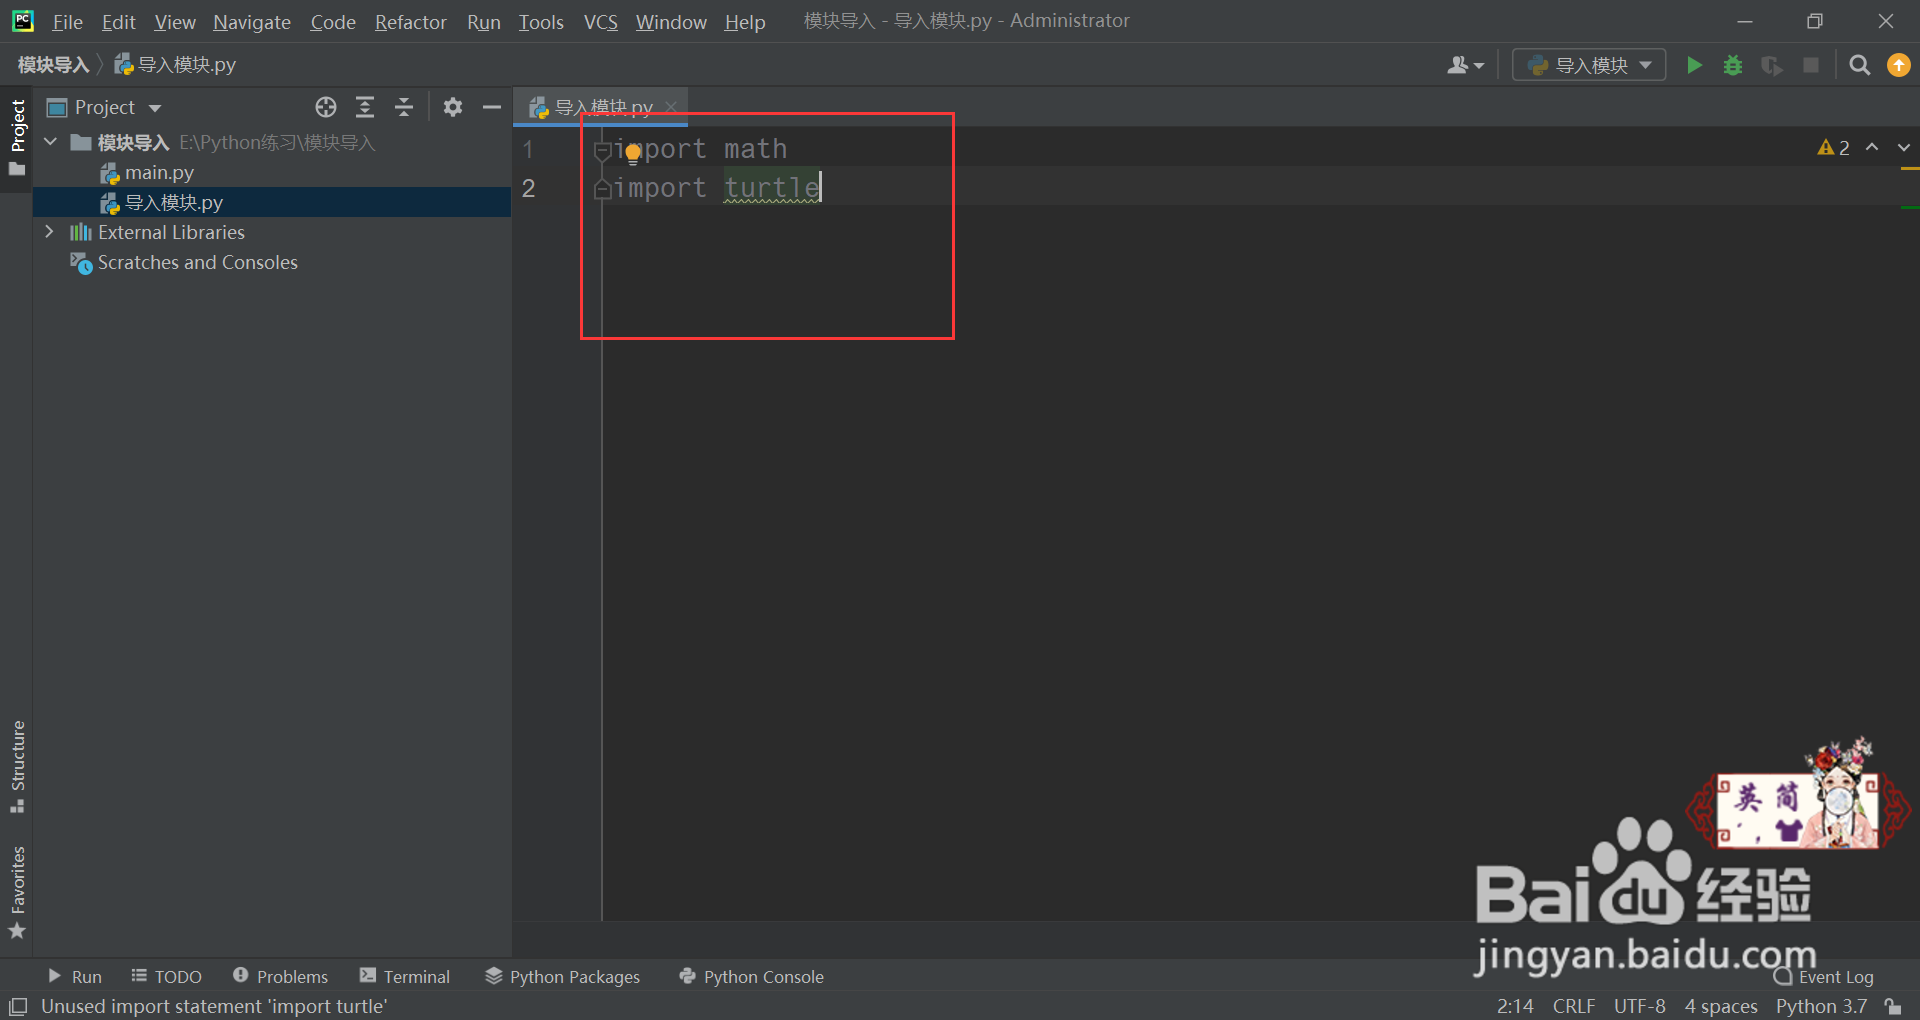Run with coverage icon in toolbar

1772,65
